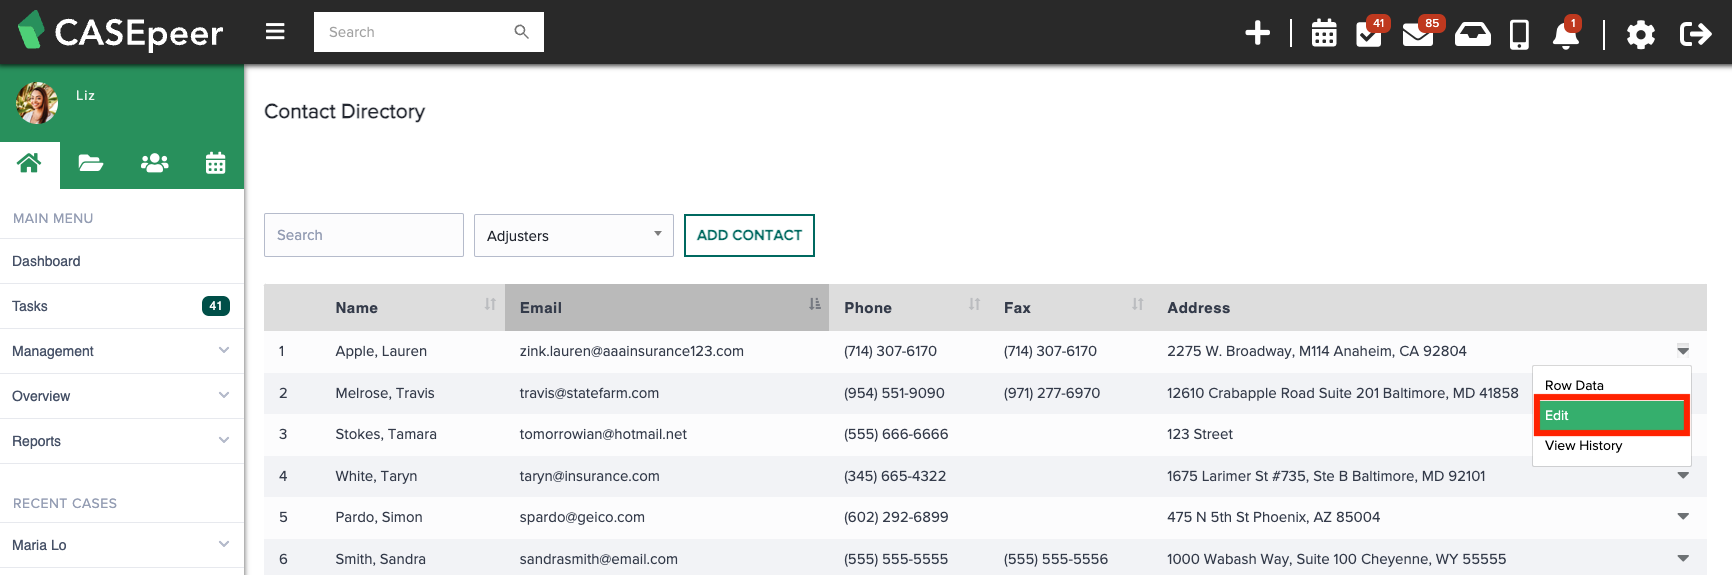This screenshot has height=575, width=1732.
Task: Select the home tab icon in sidebar
Action: 29,163
